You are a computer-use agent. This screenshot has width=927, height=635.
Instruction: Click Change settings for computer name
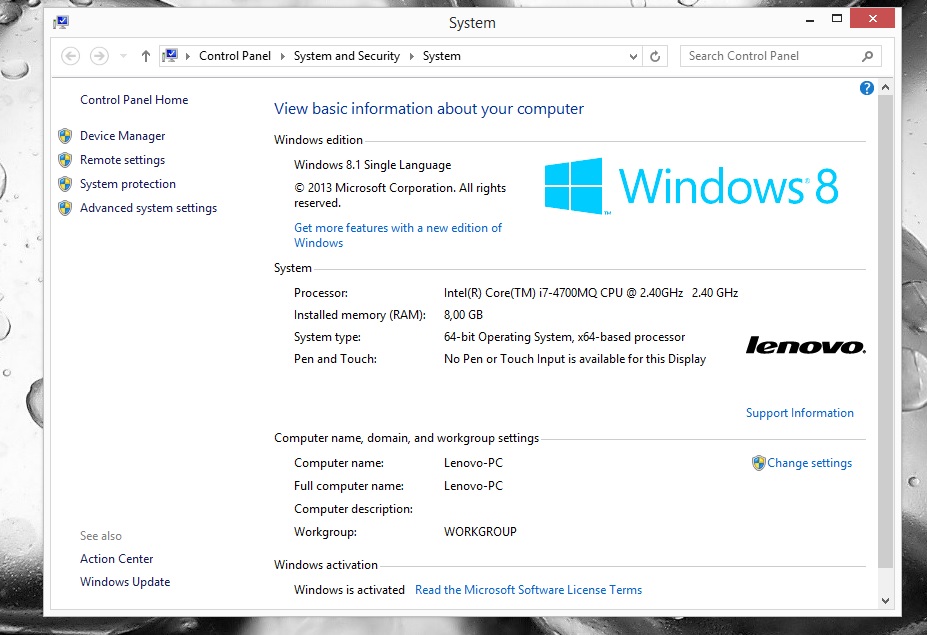point(809,463)
